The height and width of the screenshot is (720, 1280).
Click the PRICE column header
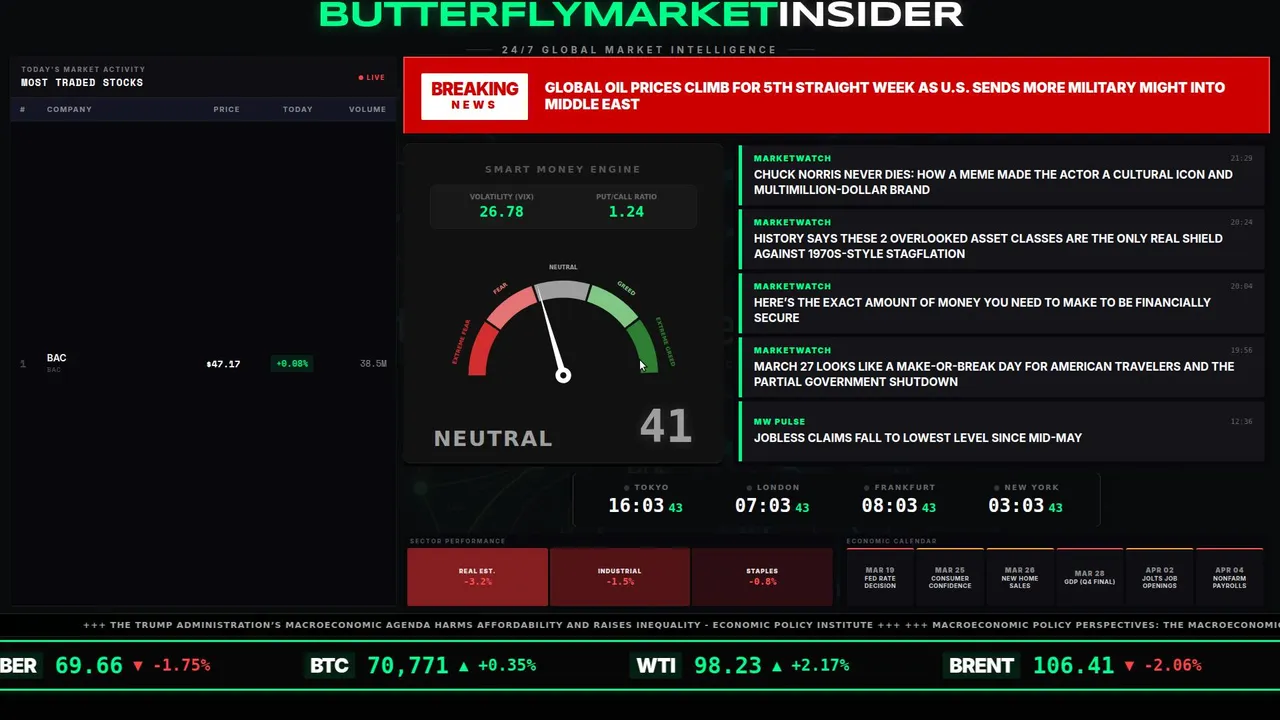[x=226, y=109]
